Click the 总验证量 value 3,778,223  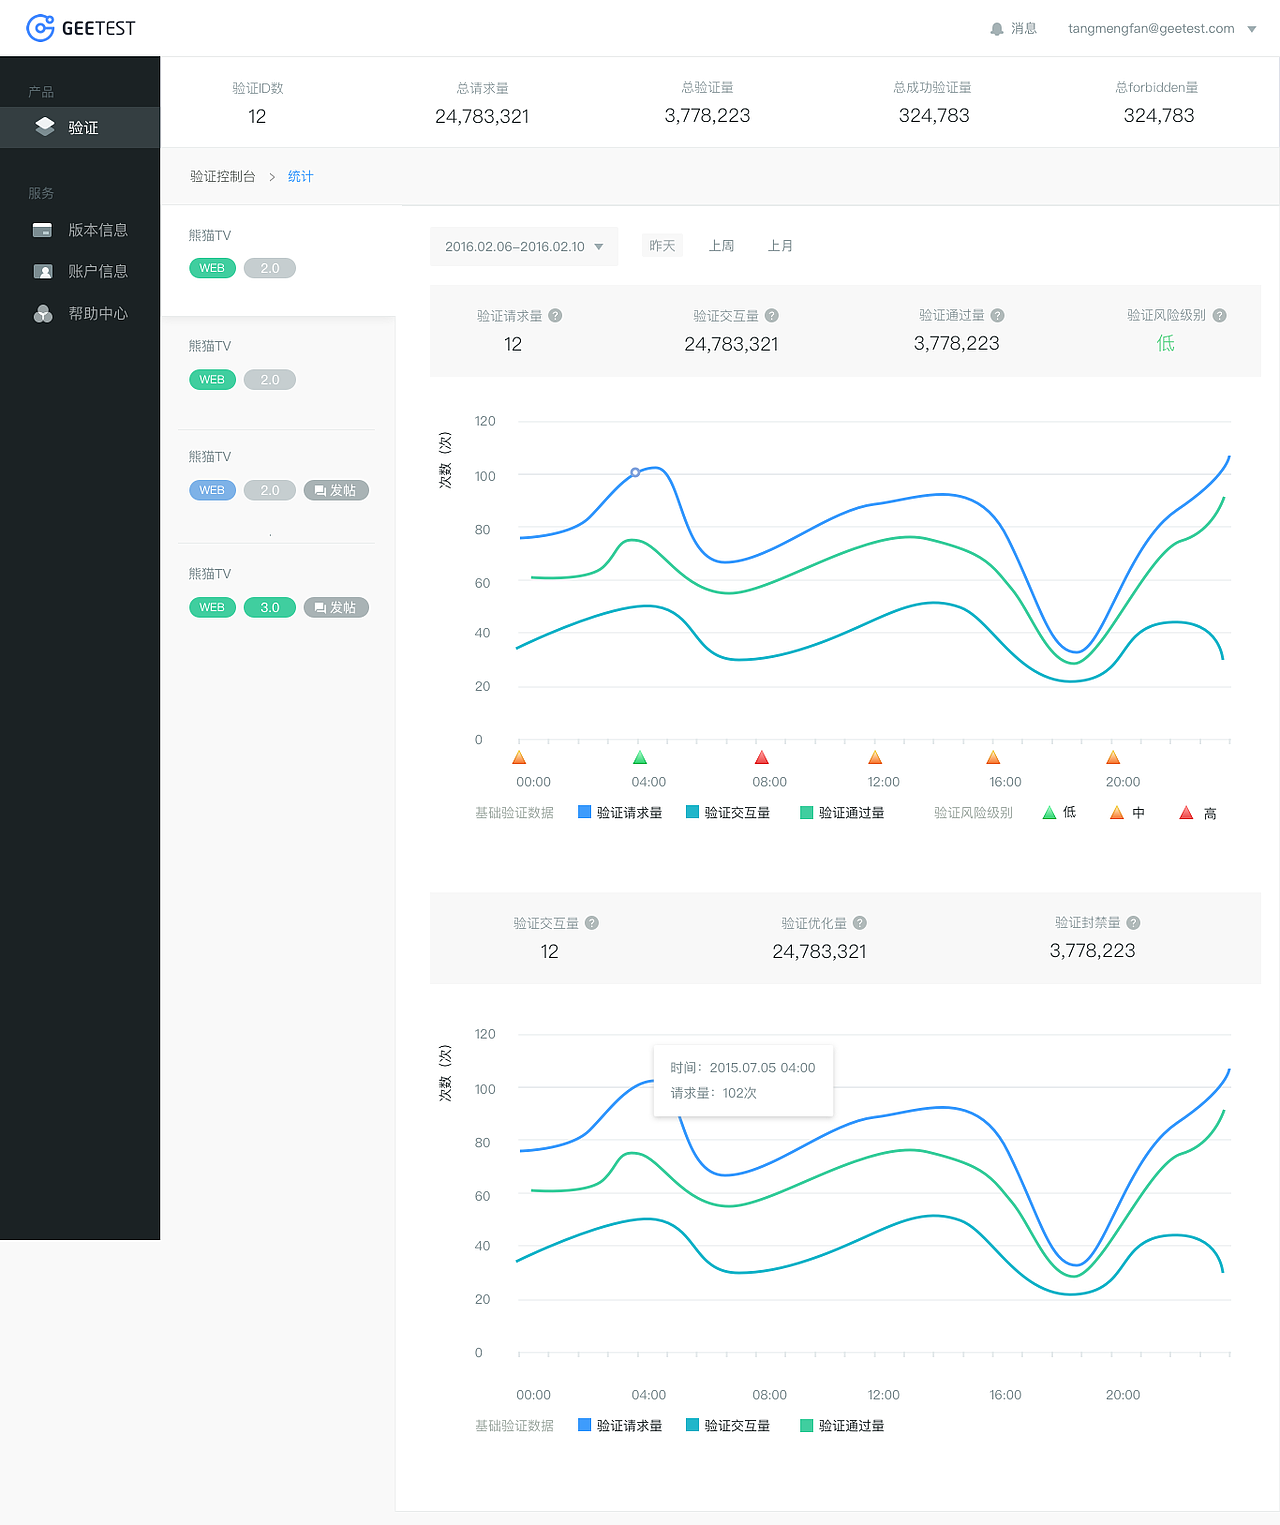(x=707, y=115)
